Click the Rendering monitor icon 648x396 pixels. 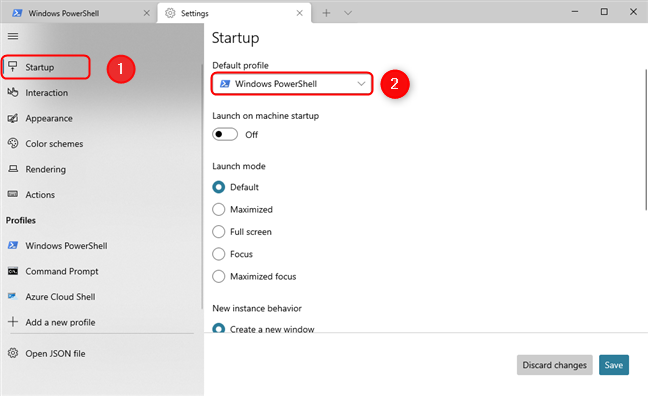pyautogui.click(x=13, y=169)
